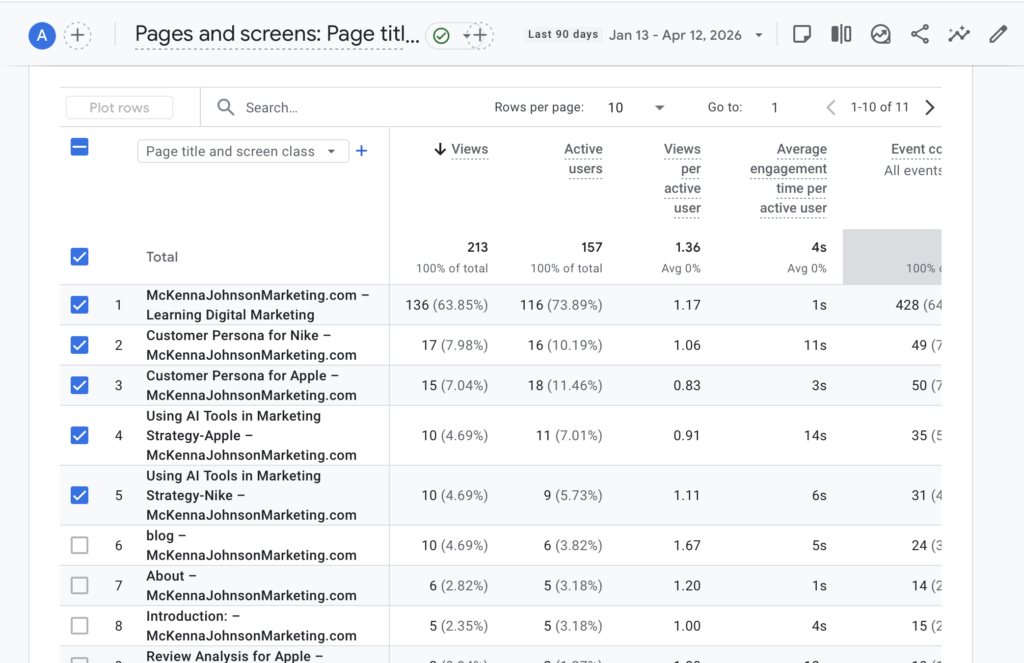Screen dimensions: 1024x663
Task: Toggle the Total row checkbox
Action: (80, 257)
